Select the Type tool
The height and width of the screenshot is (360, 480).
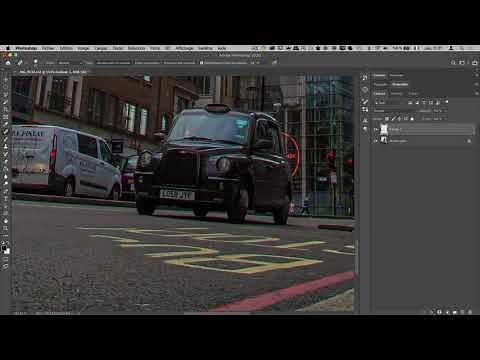pyautogui.click(x=6, y=198)
